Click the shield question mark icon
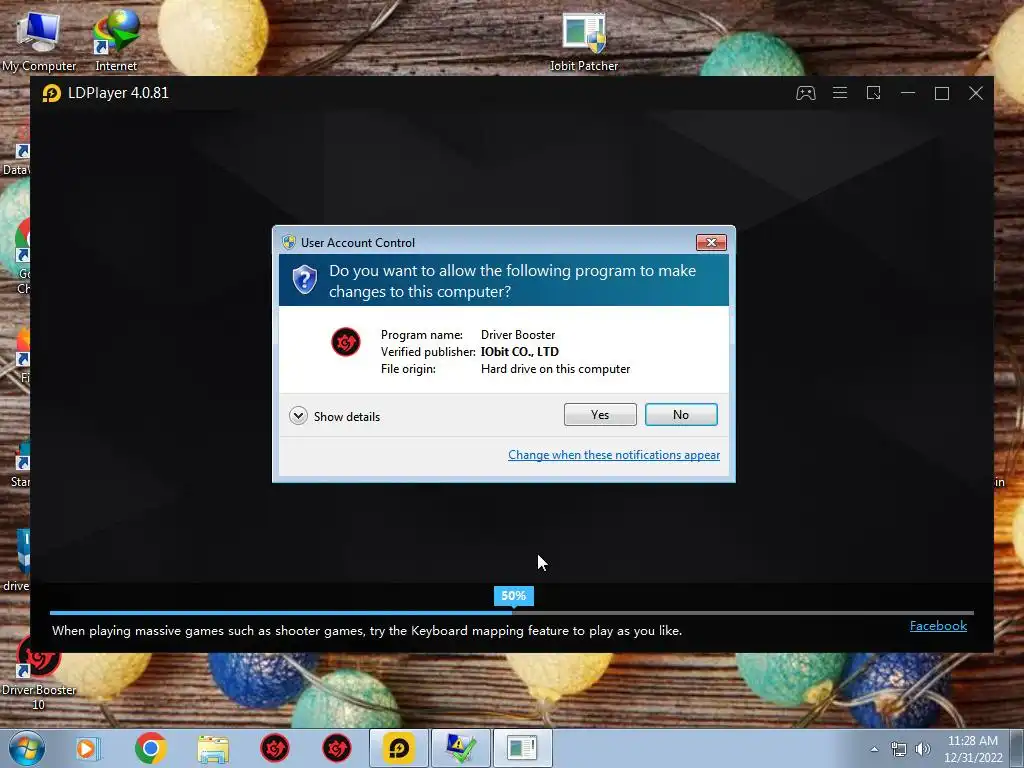Image resolution: width=1024 pixels, height=768 pixels. [x=304, y=280]
